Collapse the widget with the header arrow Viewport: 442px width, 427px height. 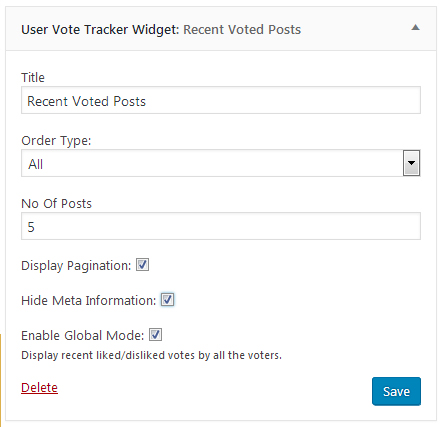(415, 27)
